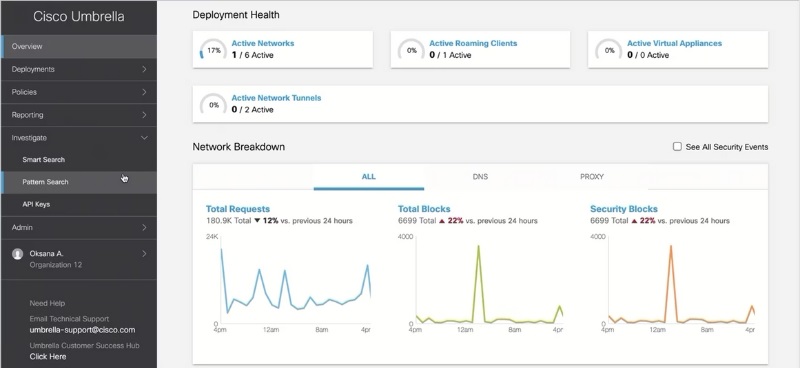Screen dimensions: 800x368
Task: Click the Total Requests line chart
Action: coord(288,281)
